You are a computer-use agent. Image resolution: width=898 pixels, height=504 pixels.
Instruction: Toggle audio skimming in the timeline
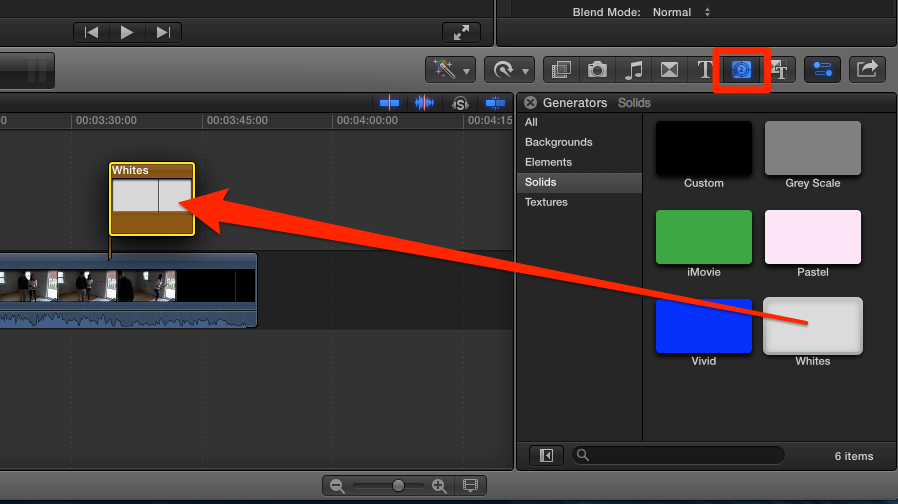coord(425,102)
